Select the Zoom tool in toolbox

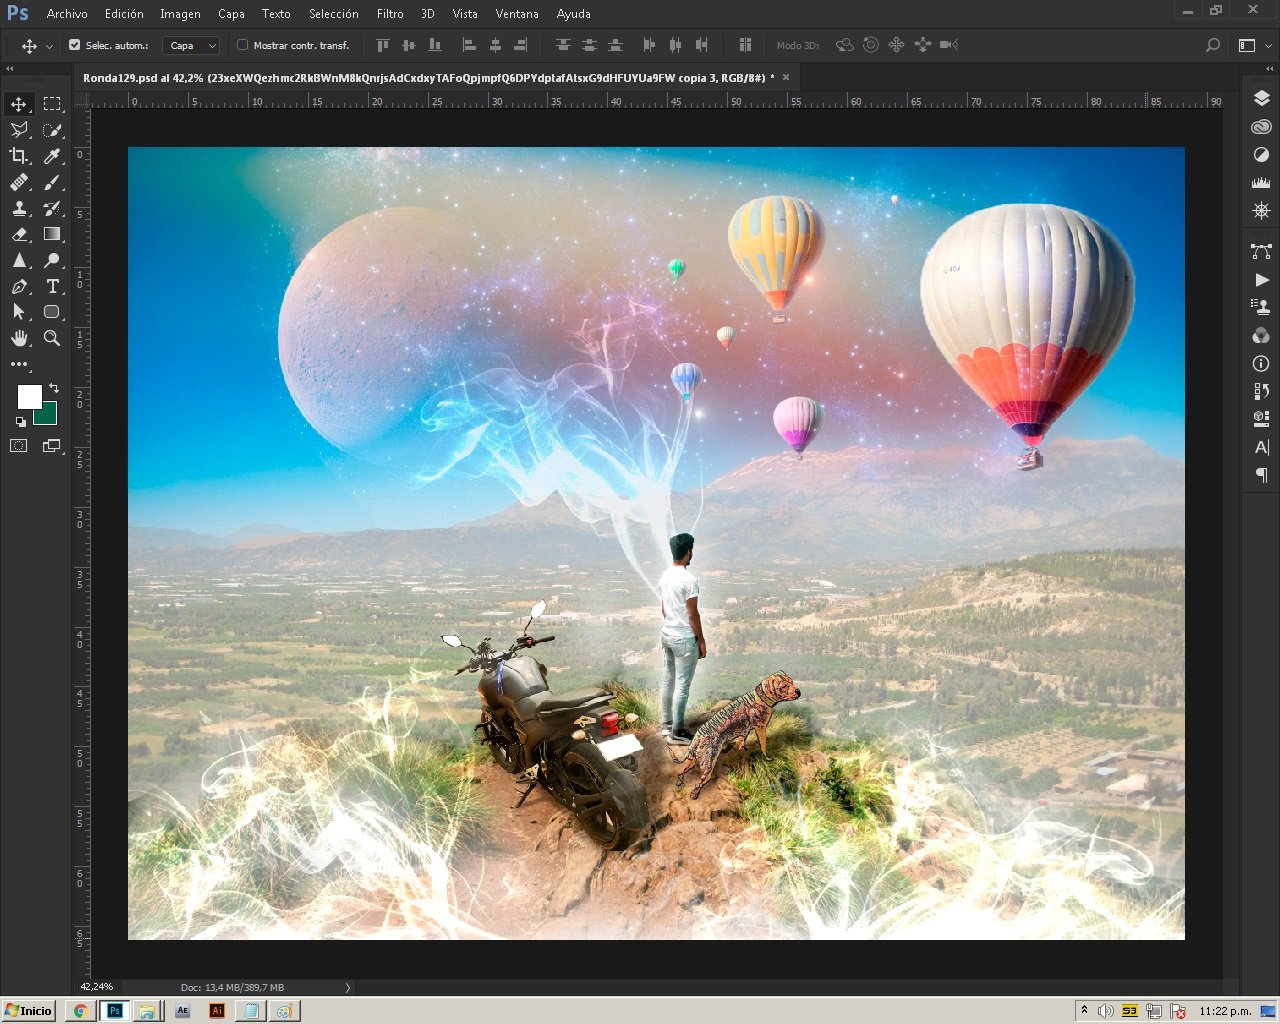52,338
